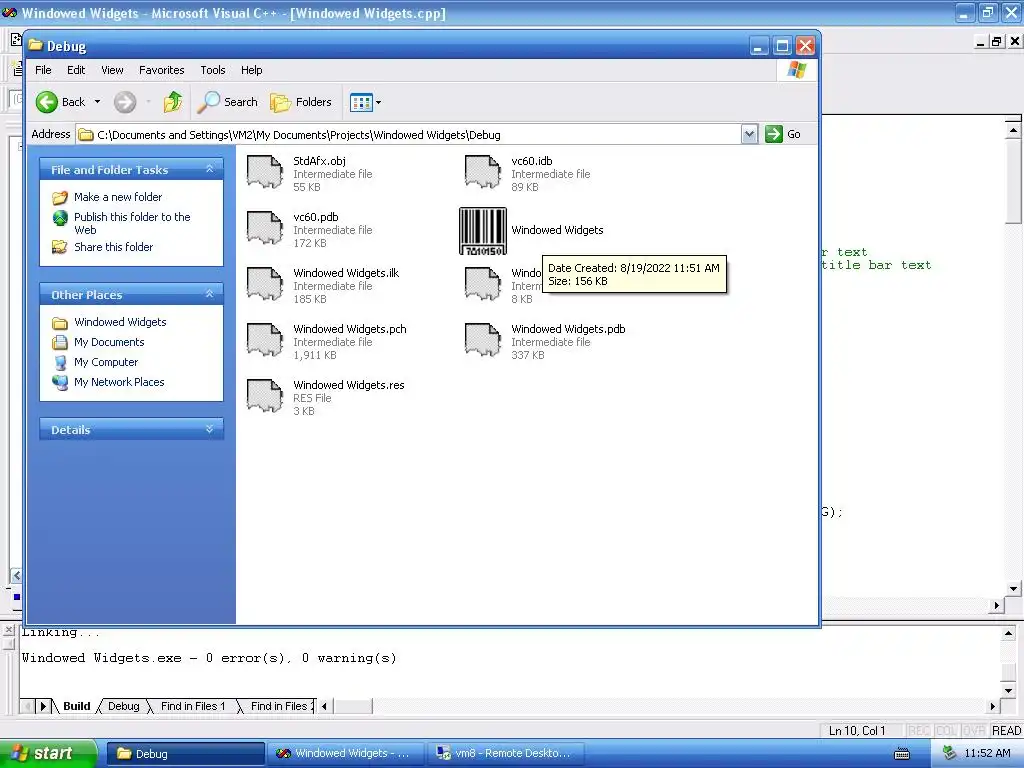Click output pane horizontal scroll right arrow

click(993, 706)
